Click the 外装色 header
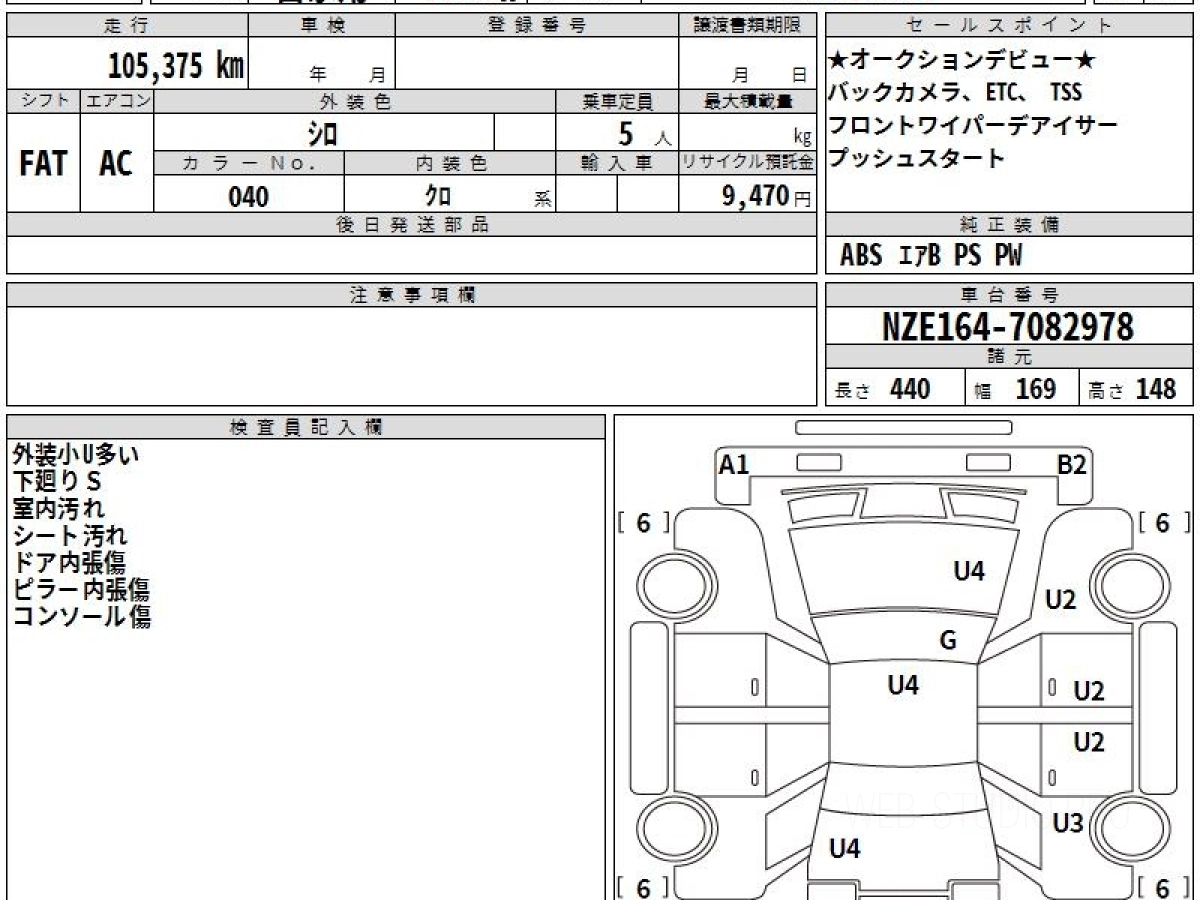 coord(355,101)
